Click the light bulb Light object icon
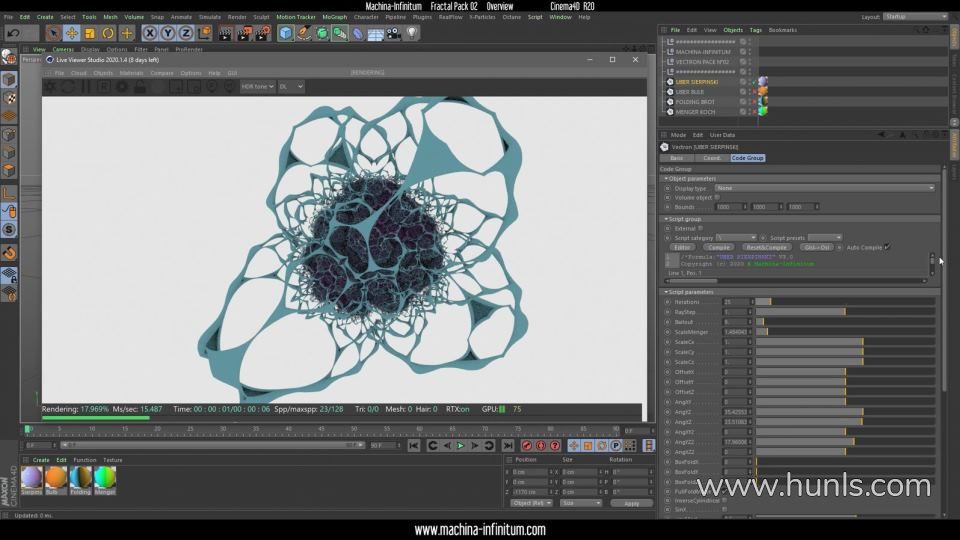The image size is (960, 540). [x=411, y=33]
